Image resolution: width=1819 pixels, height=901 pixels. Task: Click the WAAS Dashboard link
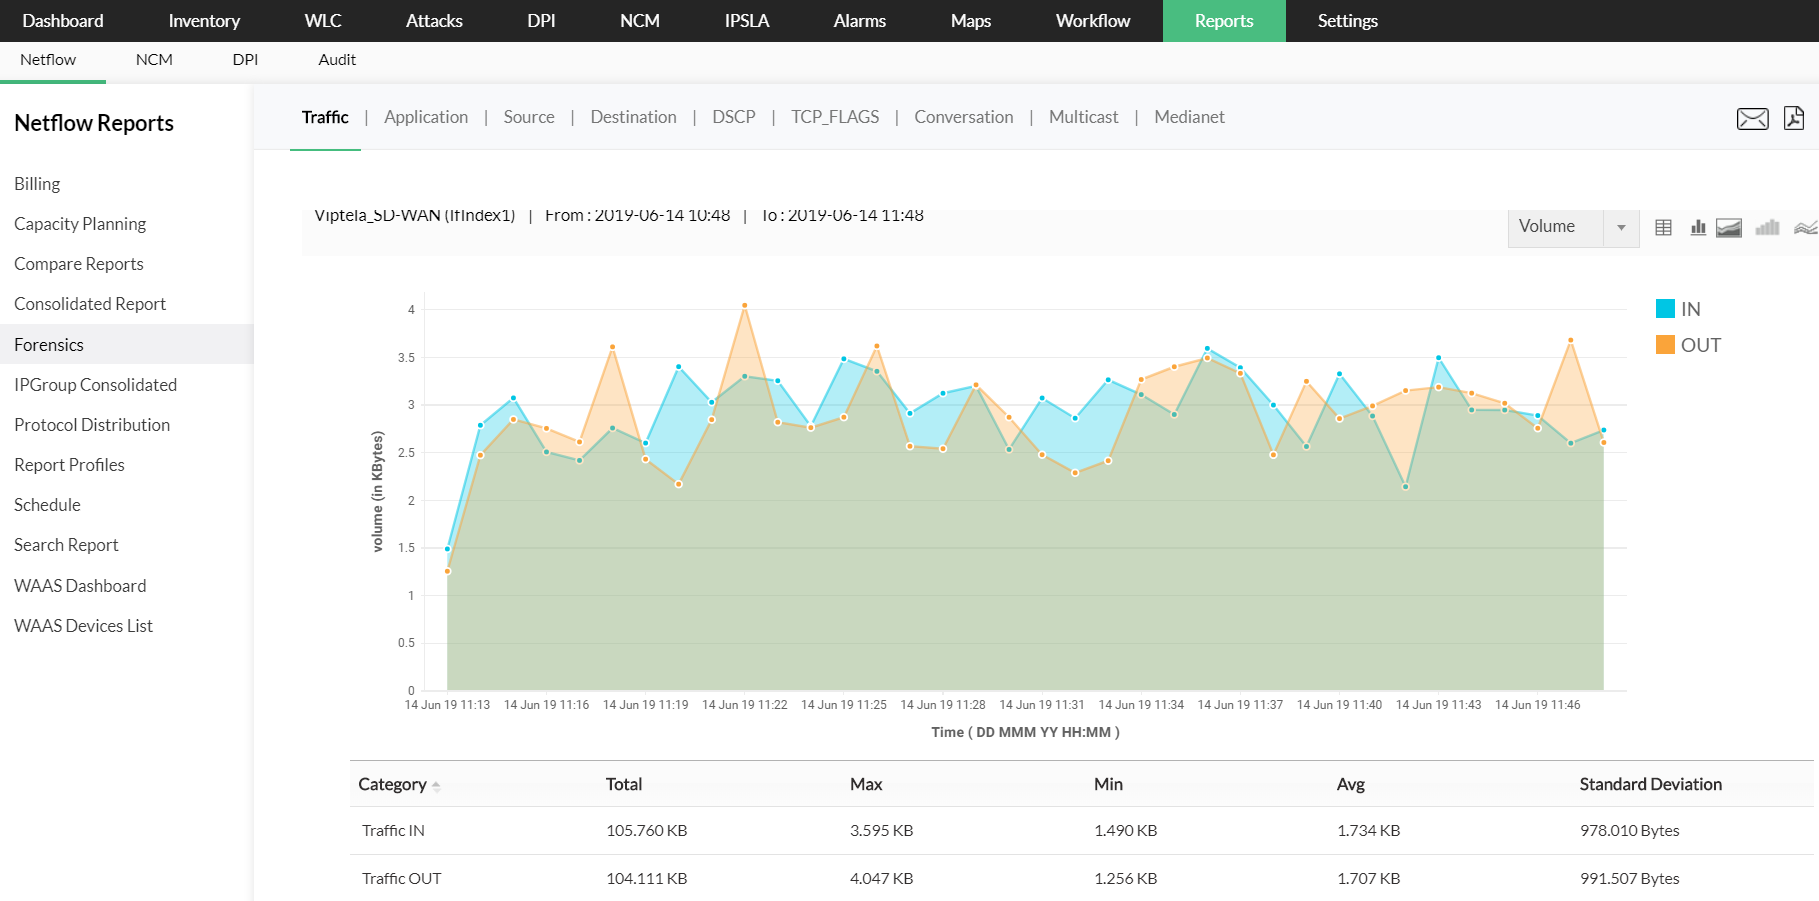click(x=80, y=586)
